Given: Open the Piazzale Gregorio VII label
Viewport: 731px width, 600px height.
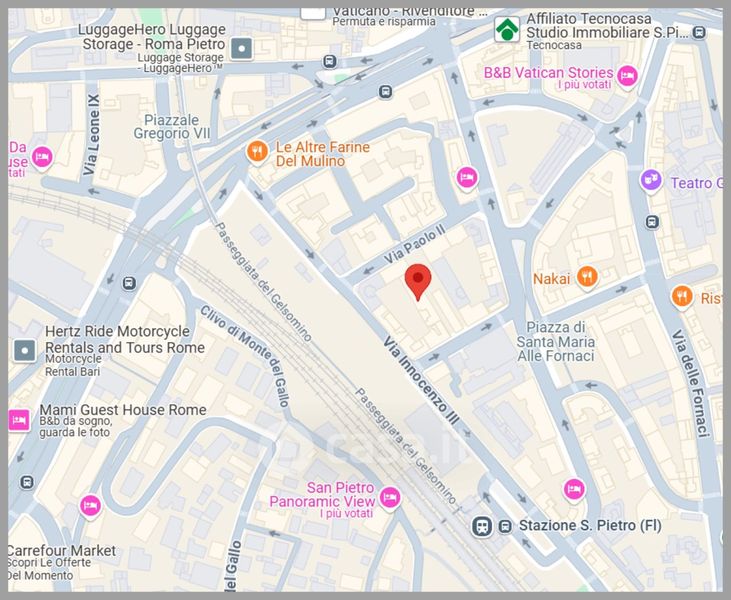Looking at the screenshot, I should pyautogui.click(x=172, y=127).
